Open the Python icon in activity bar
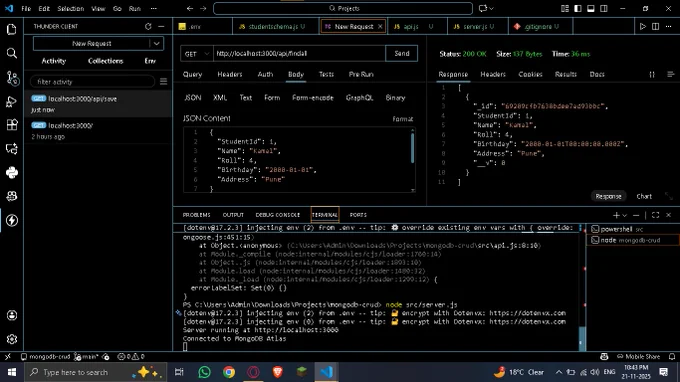 tap(12, 173)
